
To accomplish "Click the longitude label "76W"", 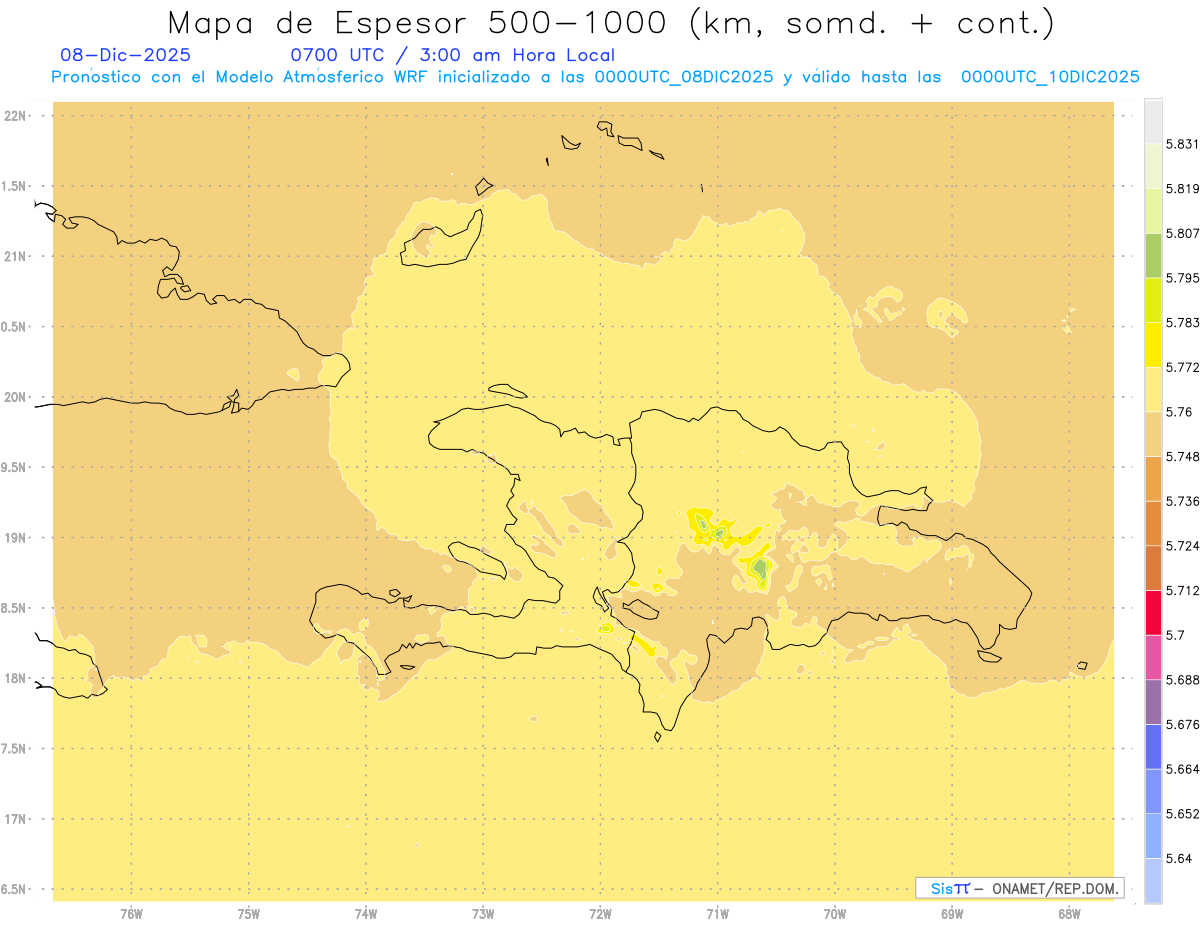I will pos(131,914).
